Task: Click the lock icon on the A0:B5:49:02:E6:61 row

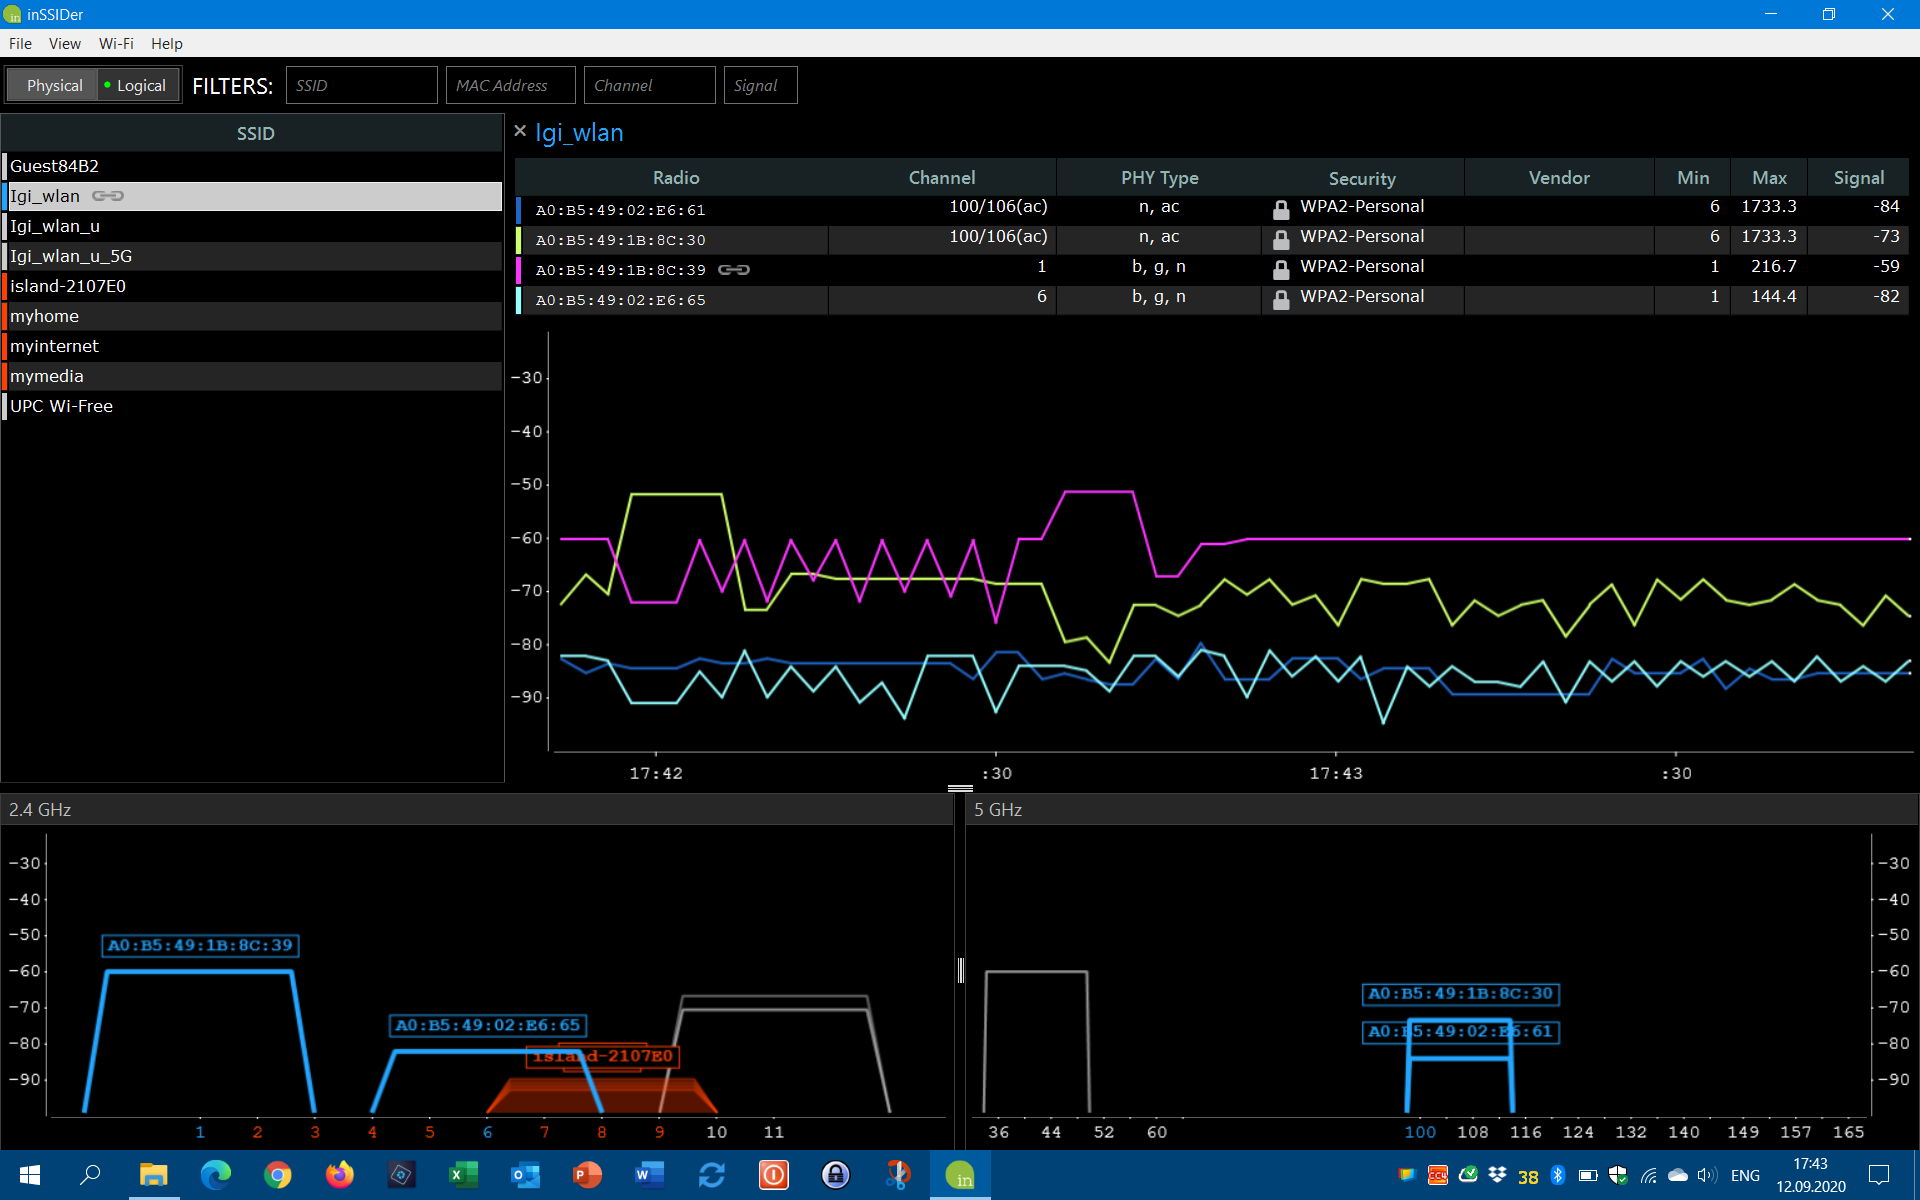Action: [x=1281, y=209]
